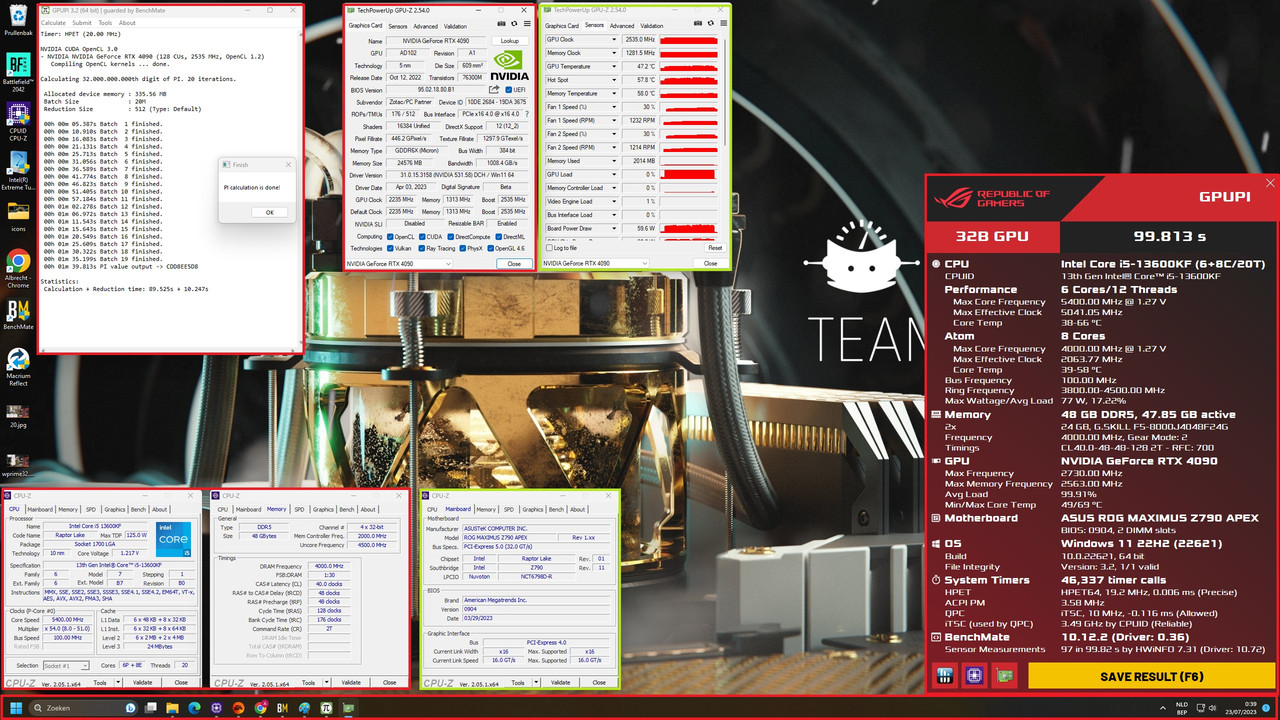Toggle the Ray Tracing checkbox
This screenshot has height=720, width=1280.
coord(422,248)
